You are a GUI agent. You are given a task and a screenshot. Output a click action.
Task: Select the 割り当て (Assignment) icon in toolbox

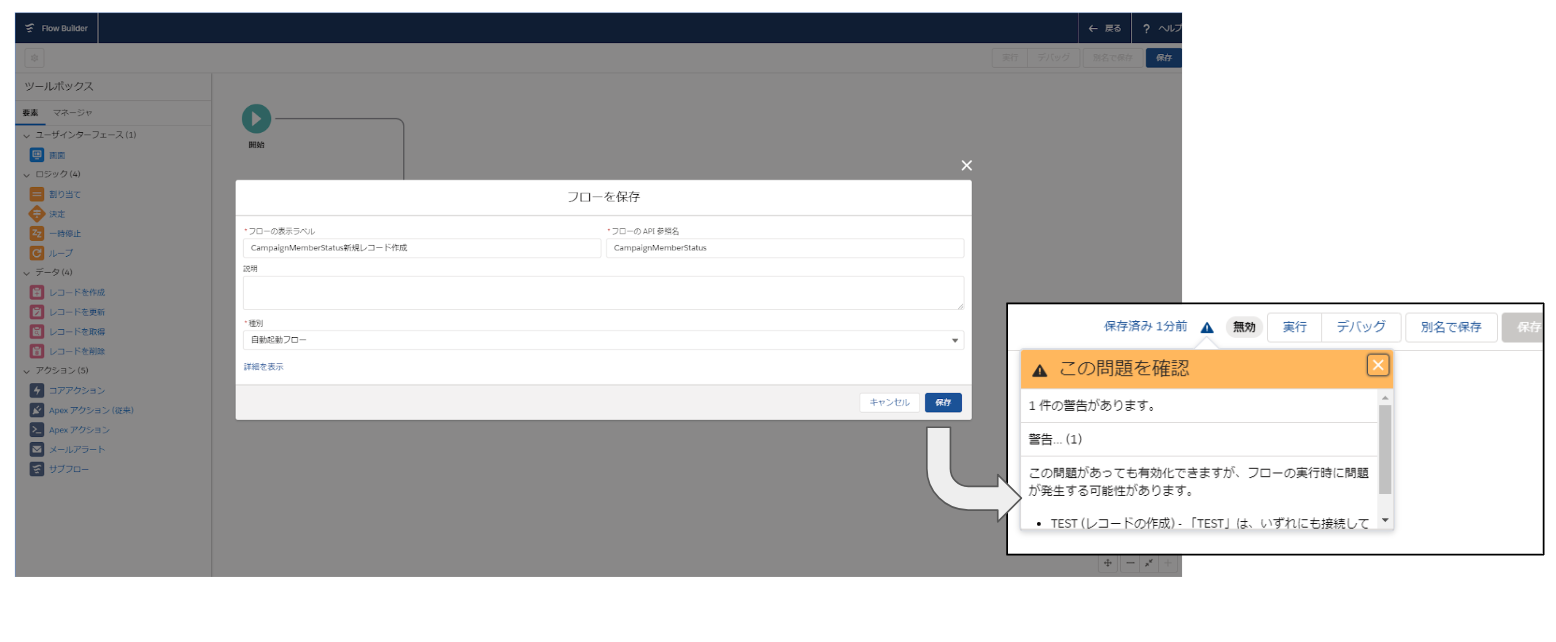pyautogui.click(x=37, y=194)
